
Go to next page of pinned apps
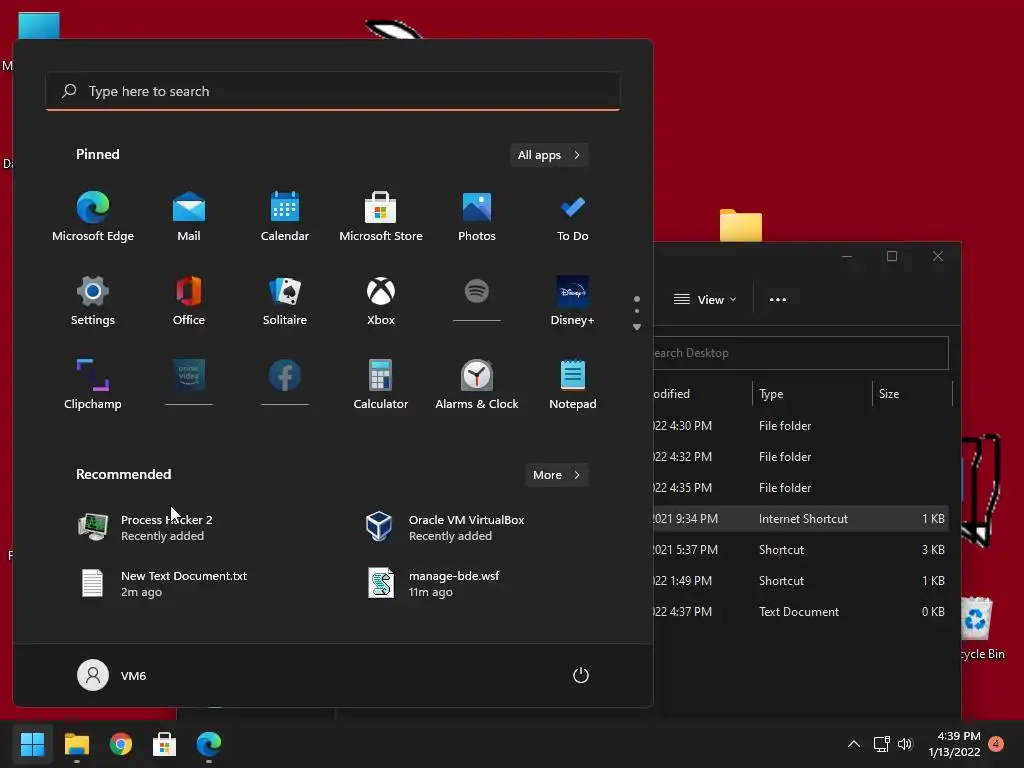point(637,327)
